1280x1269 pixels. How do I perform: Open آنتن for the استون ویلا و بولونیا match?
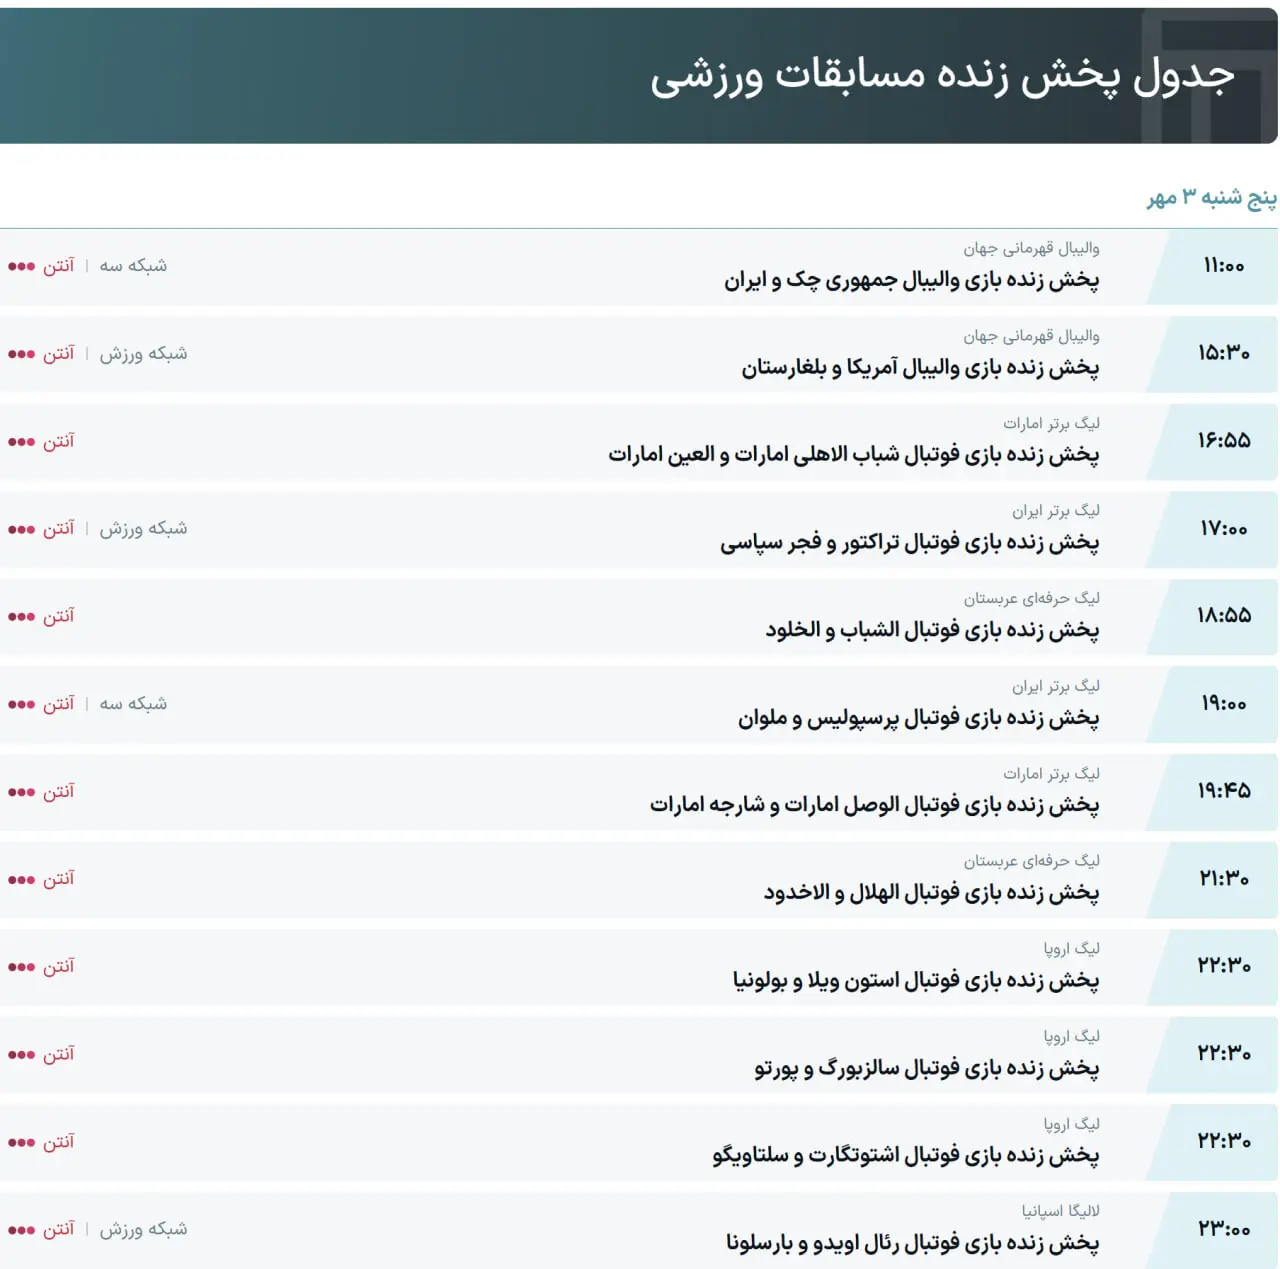[58, 967]
